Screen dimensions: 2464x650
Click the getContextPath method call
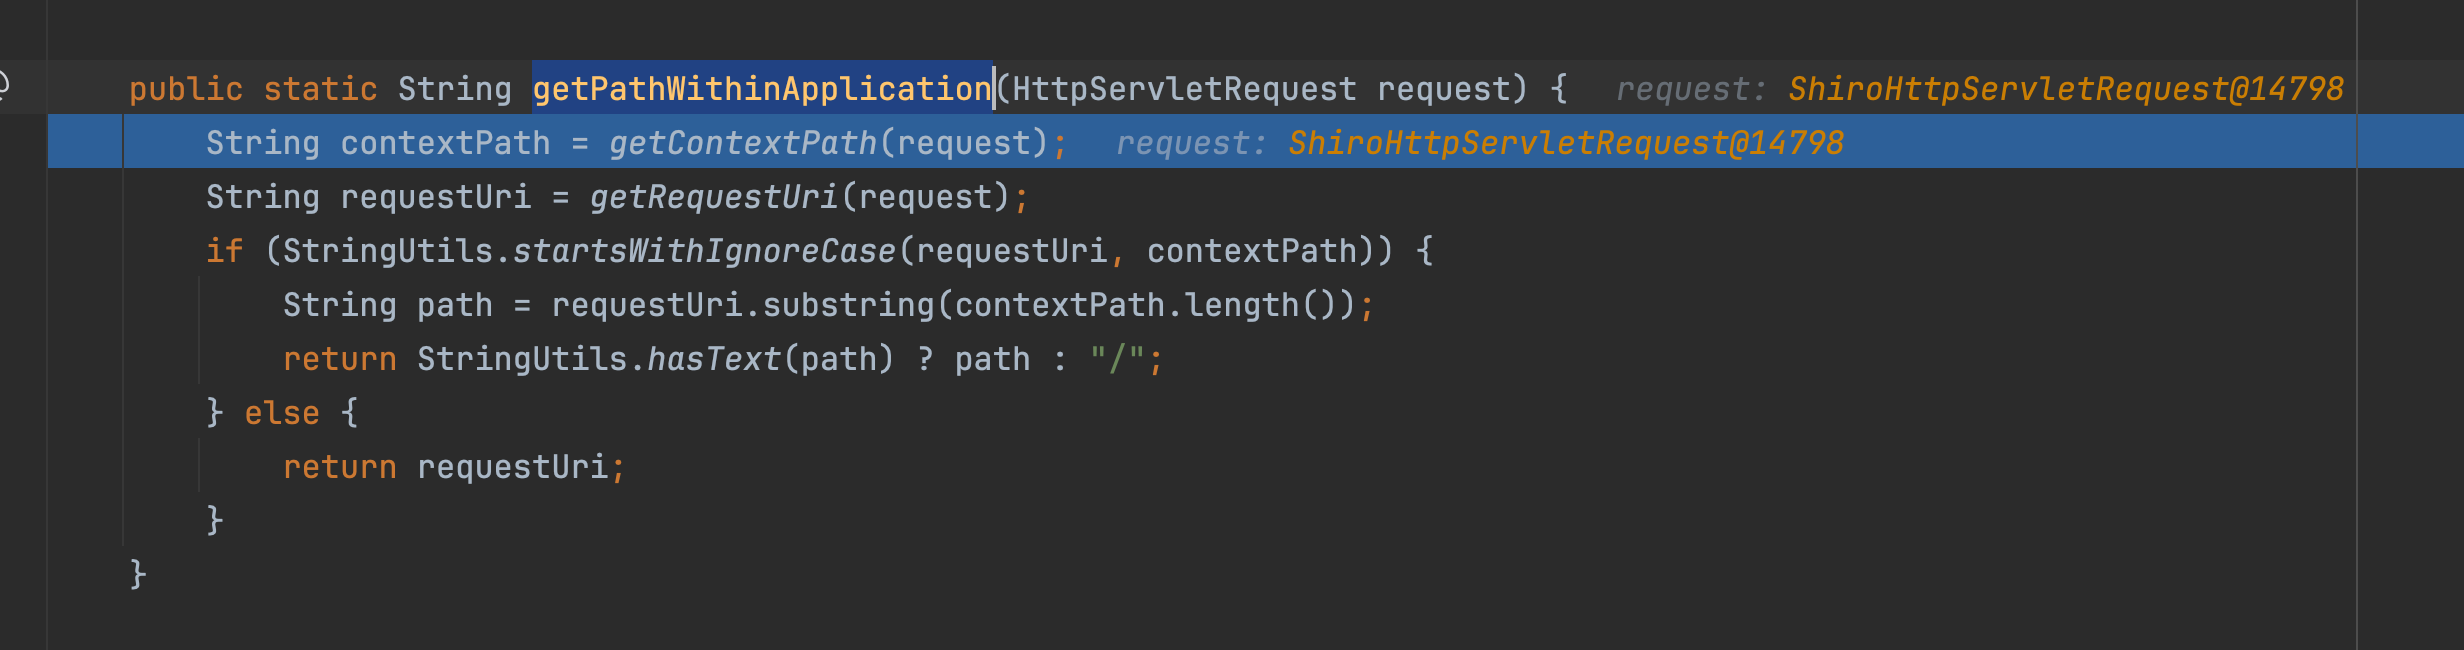[743, 143]
